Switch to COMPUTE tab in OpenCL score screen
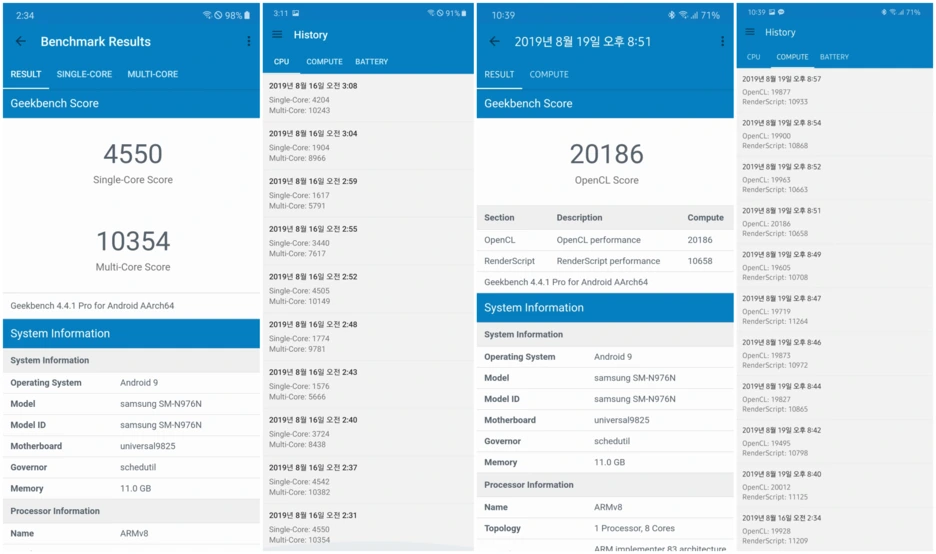Screen dimensions: 936x554 tap(549, 75)
